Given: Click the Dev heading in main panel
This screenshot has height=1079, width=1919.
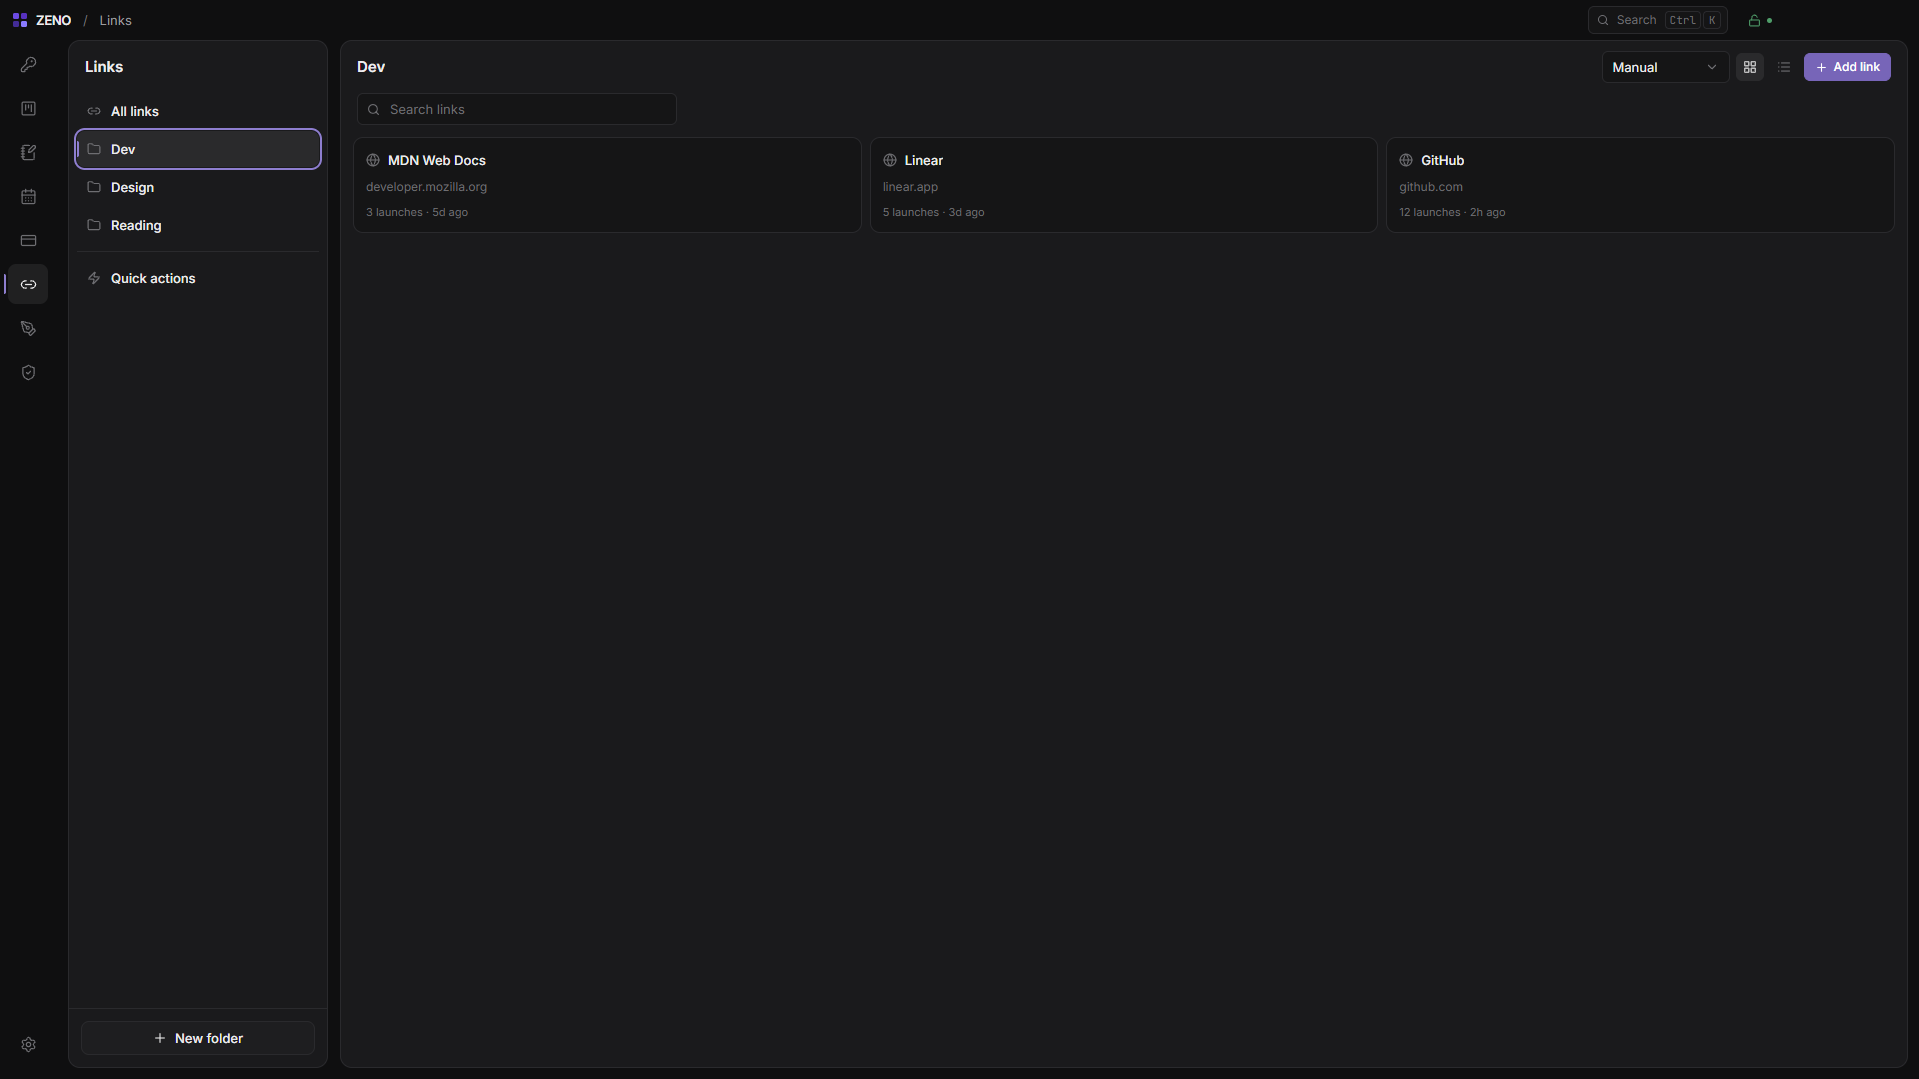Looking at the screenshot, I should (371, 67).
